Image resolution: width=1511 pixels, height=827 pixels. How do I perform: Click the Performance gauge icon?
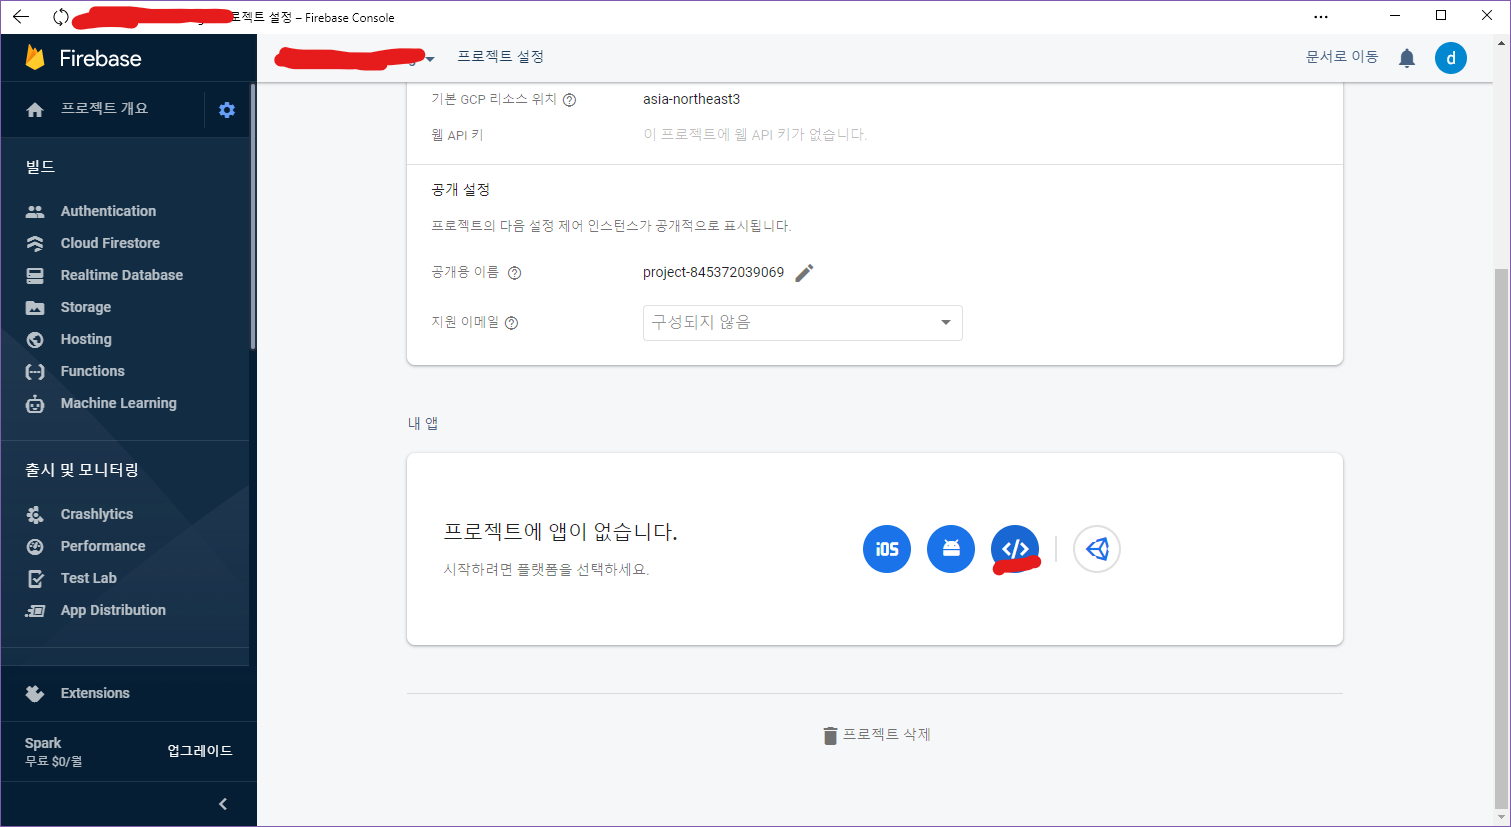tap(35, 546)
